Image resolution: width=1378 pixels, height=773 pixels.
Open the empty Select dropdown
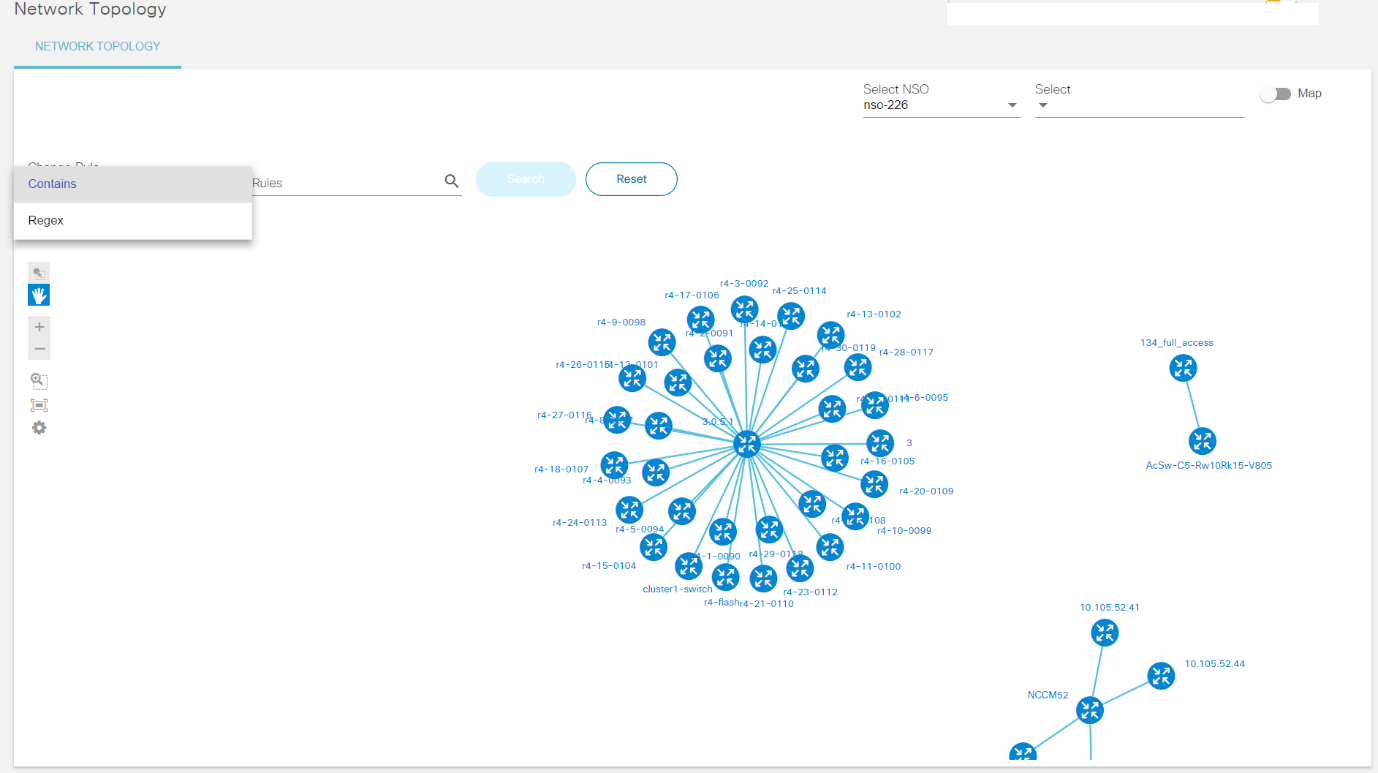pyautogui.click(x=1139, y=105)
